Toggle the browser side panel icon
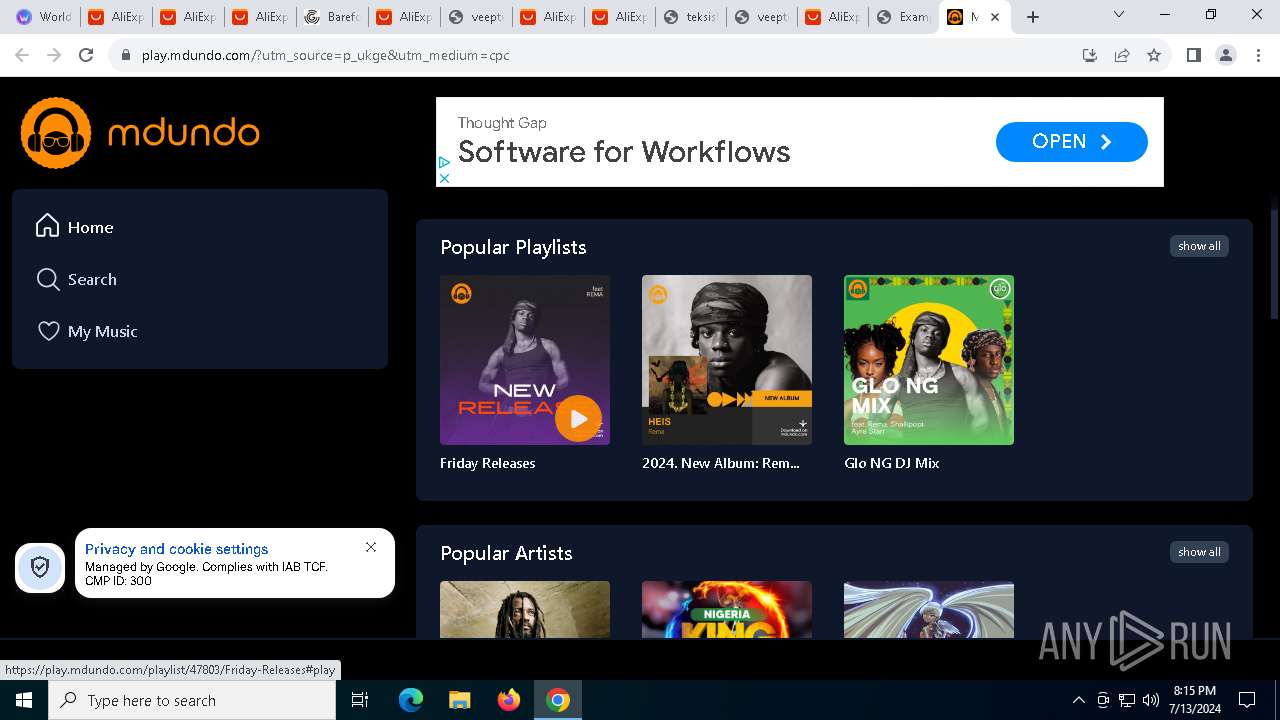This screenshot has height=720, width=1280. (x=1194, y=55)
